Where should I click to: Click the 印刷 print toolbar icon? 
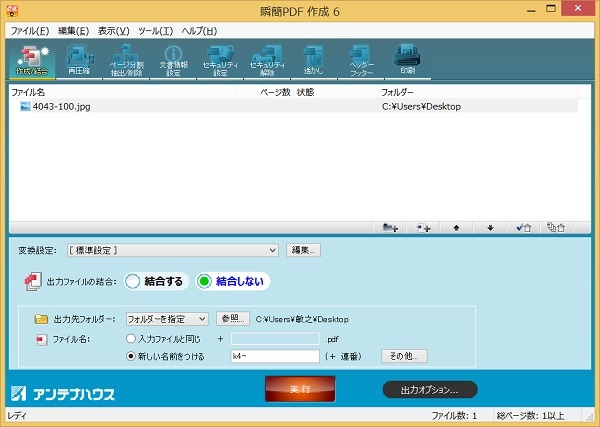tap(407, 59)
